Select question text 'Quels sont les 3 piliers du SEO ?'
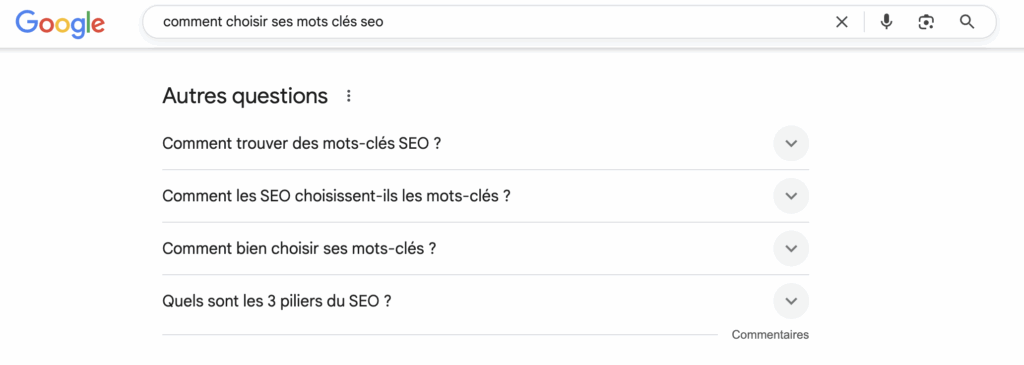Image resolution: width=1024 pixels, height=365 pixels. pos(277,301)
